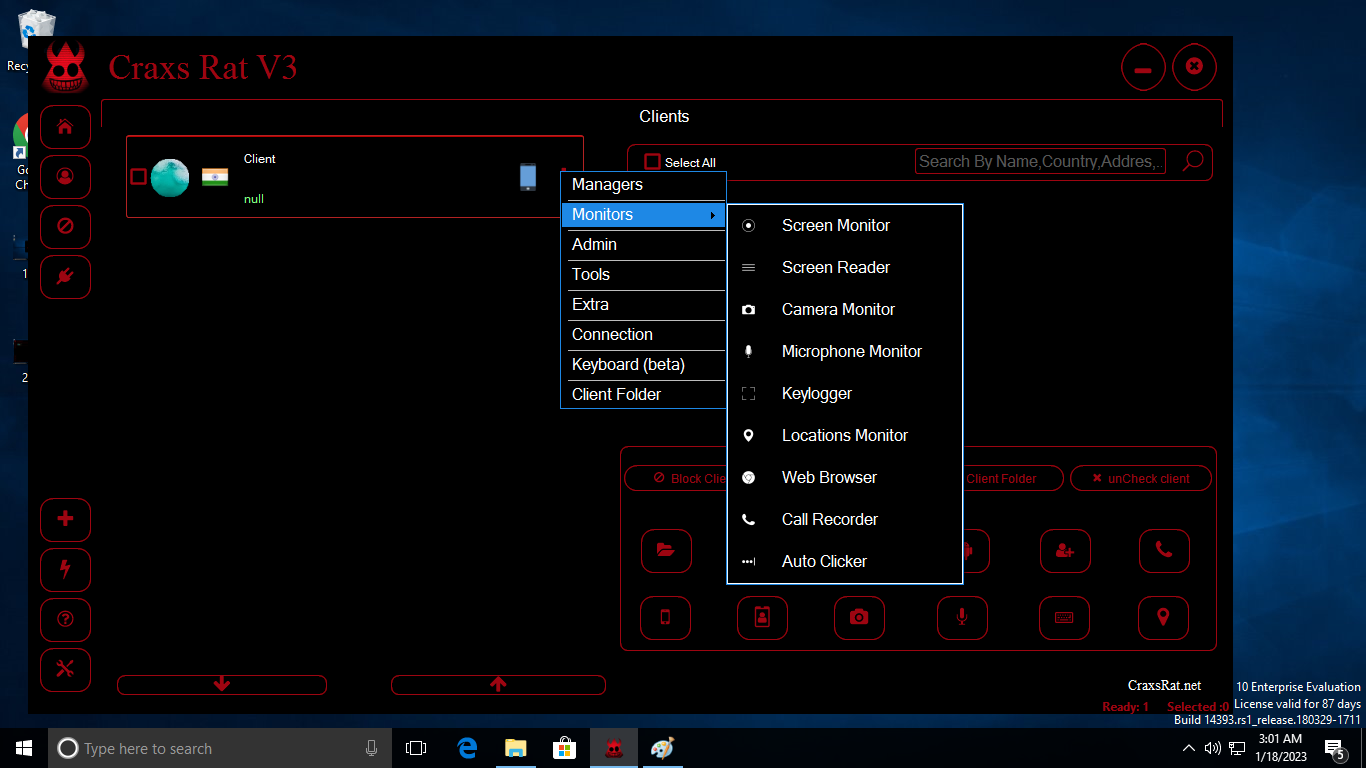Open the Home section in the sidebar
1366x768 pixels.
coord(65,127)
